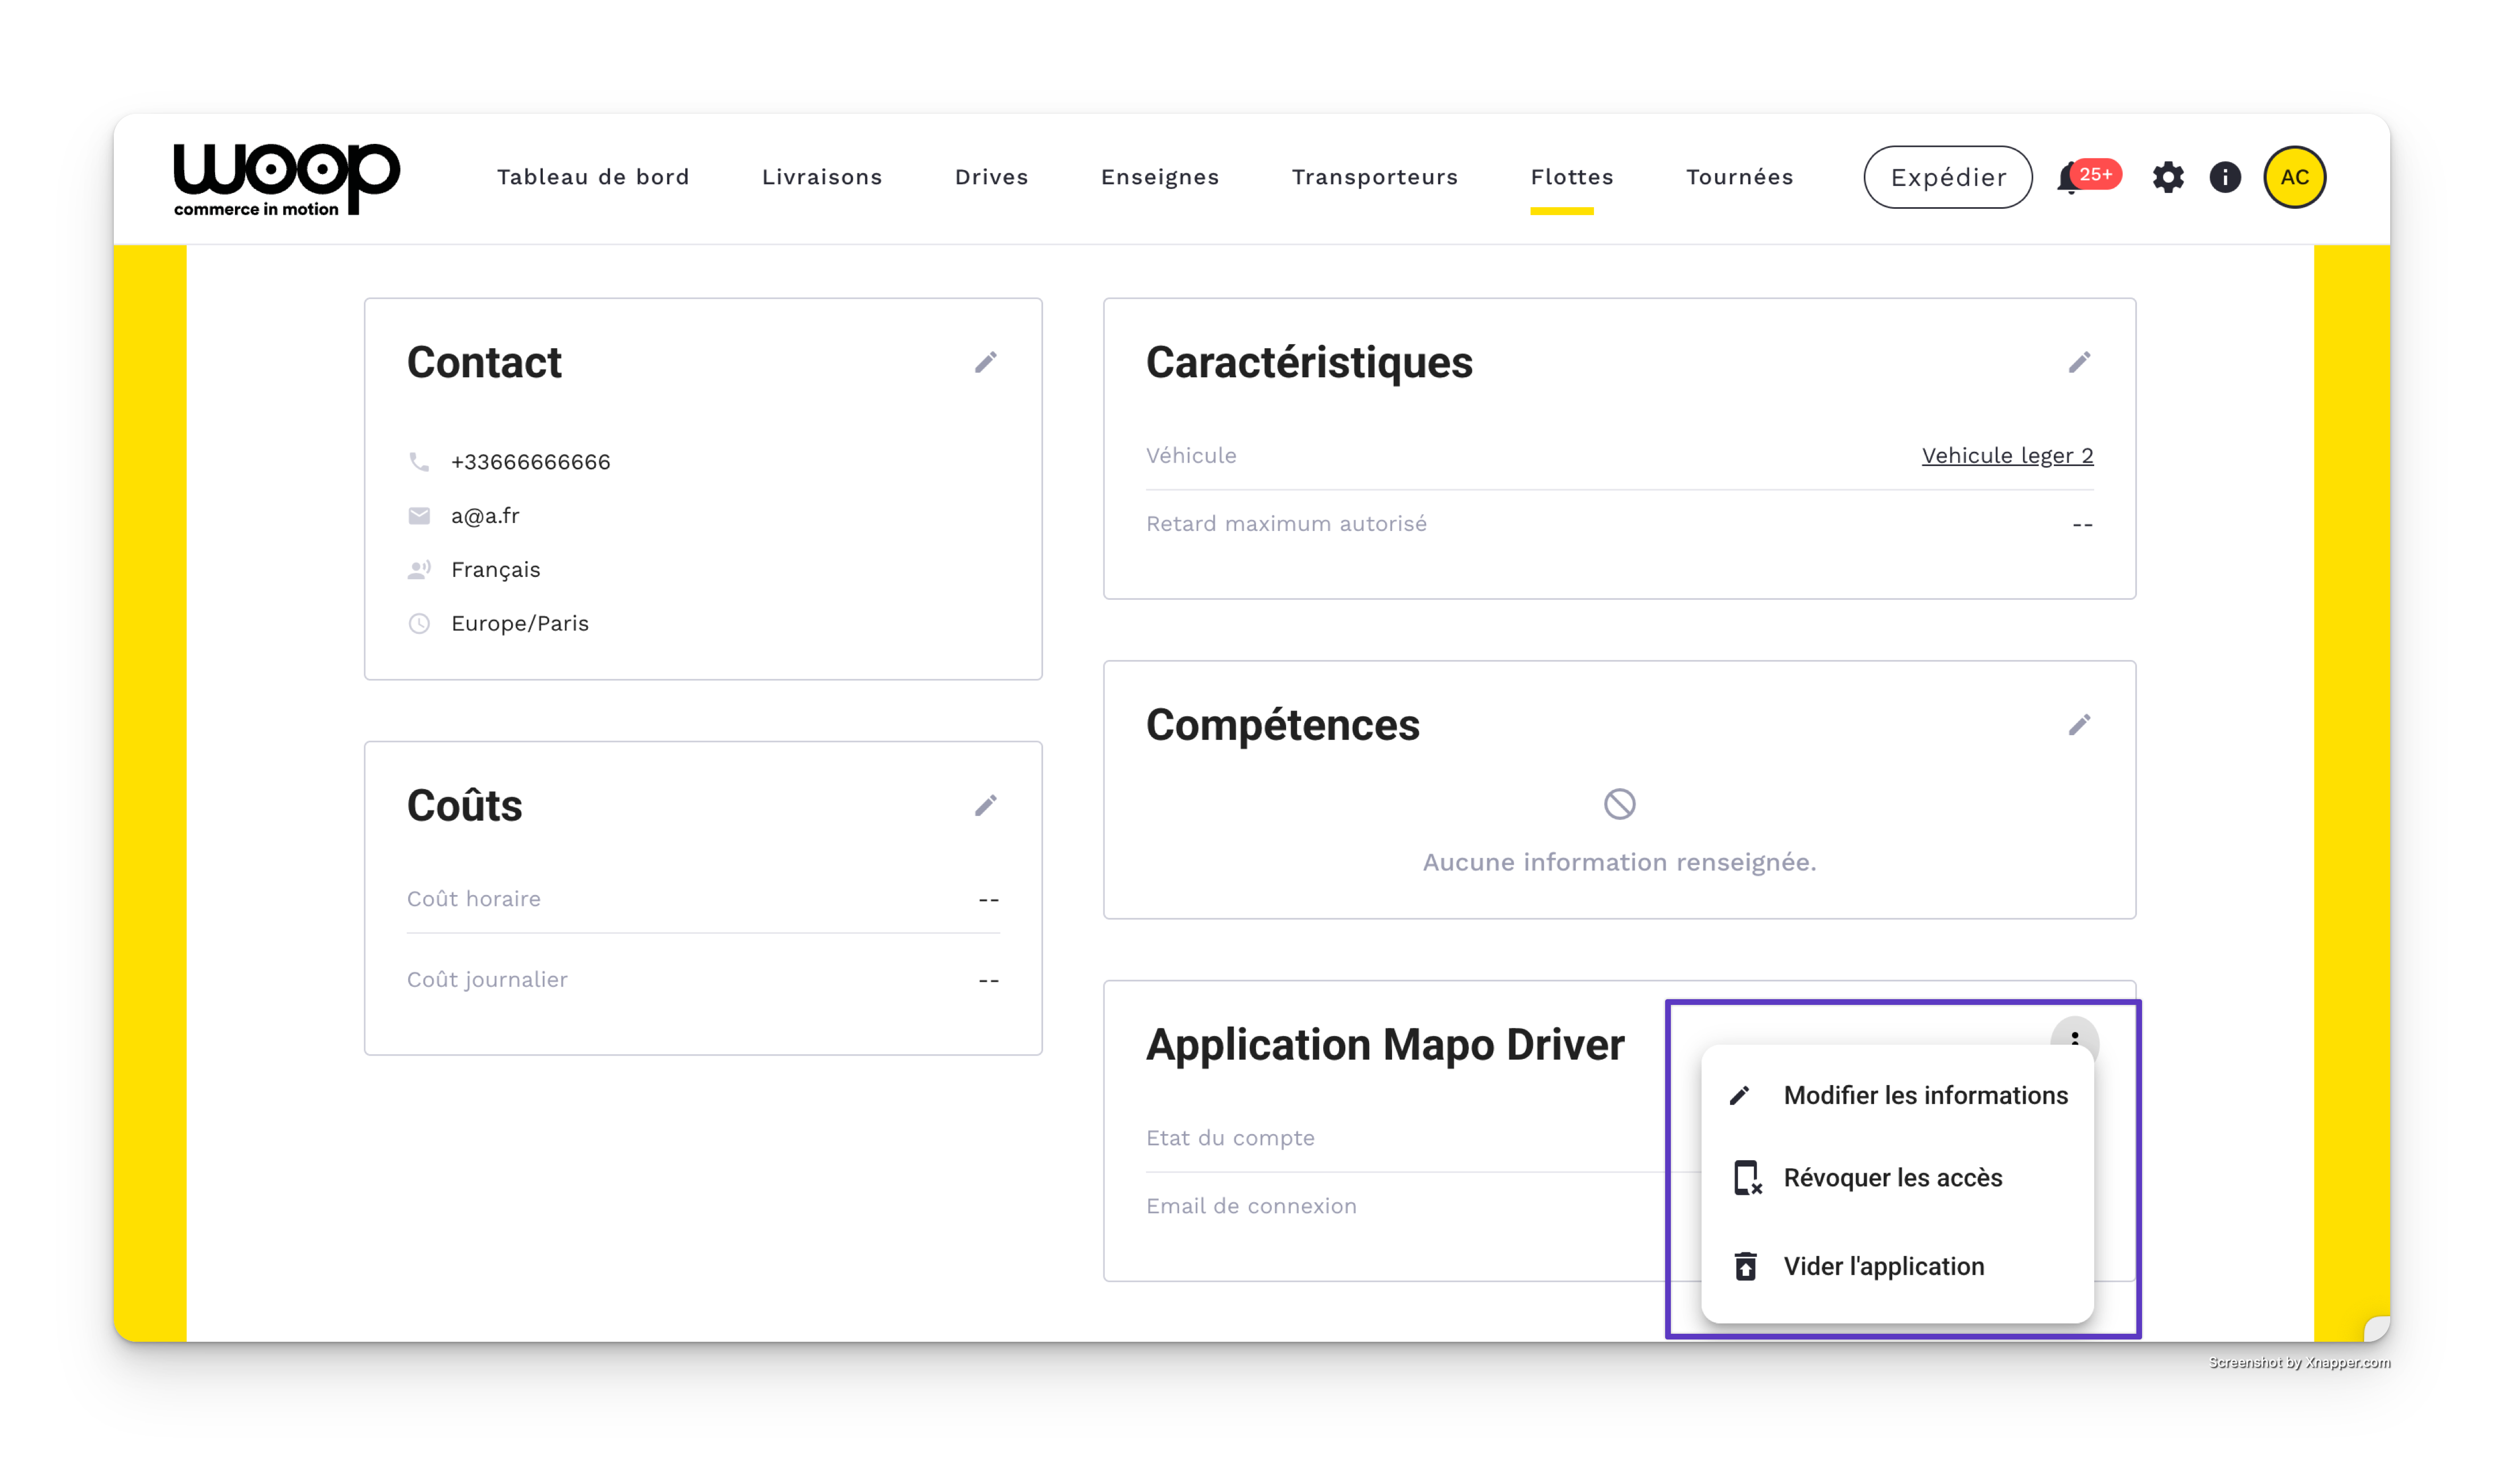The image size is (2504, 1484).
Task: Click the 25+ notification badge
Action: tap(2095, 174)
